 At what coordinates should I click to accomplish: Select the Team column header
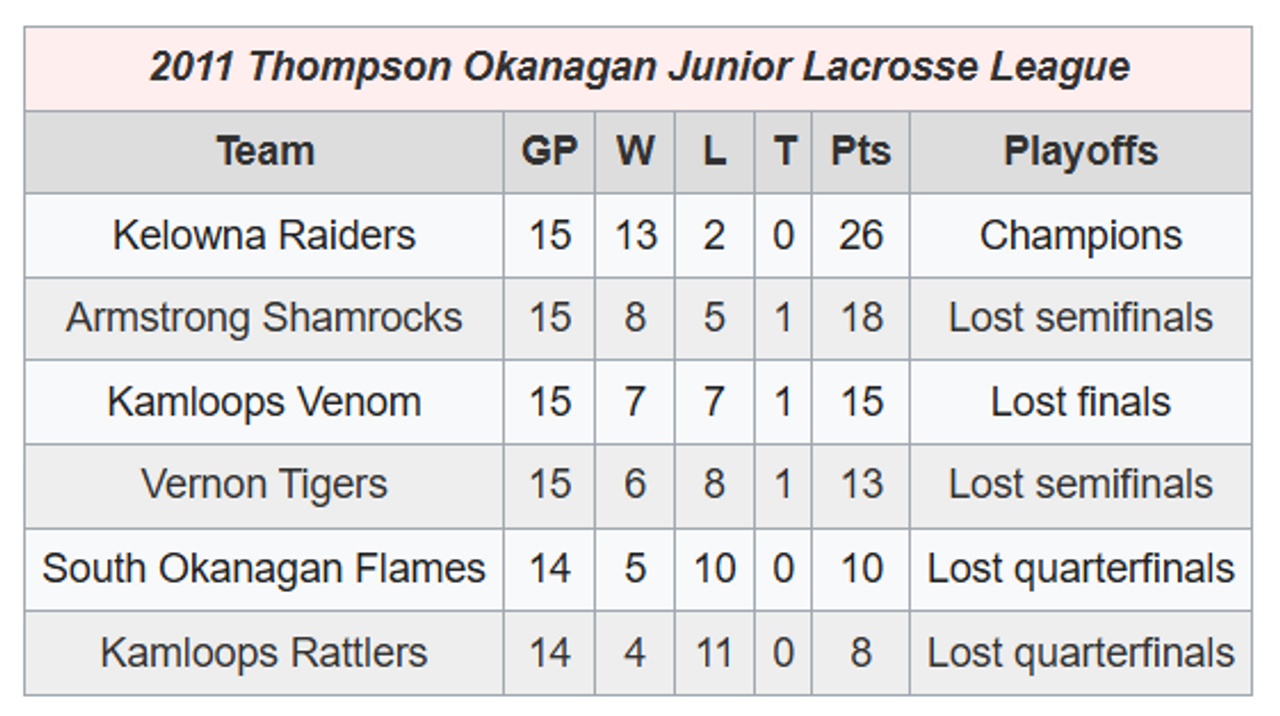pyautogui.click(x=265, y=151)
